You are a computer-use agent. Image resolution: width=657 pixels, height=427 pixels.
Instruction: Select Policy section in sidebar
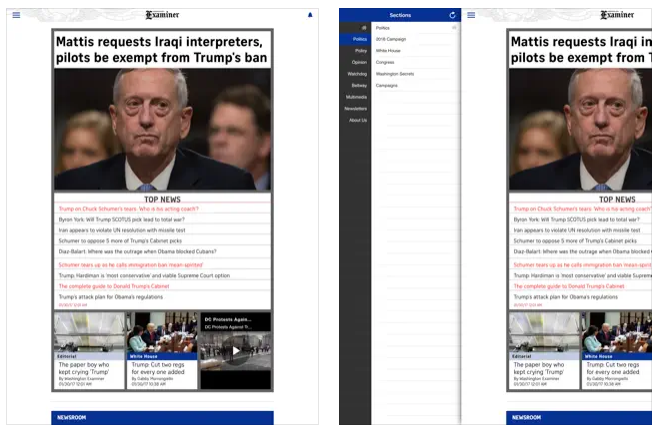(355, 51)
